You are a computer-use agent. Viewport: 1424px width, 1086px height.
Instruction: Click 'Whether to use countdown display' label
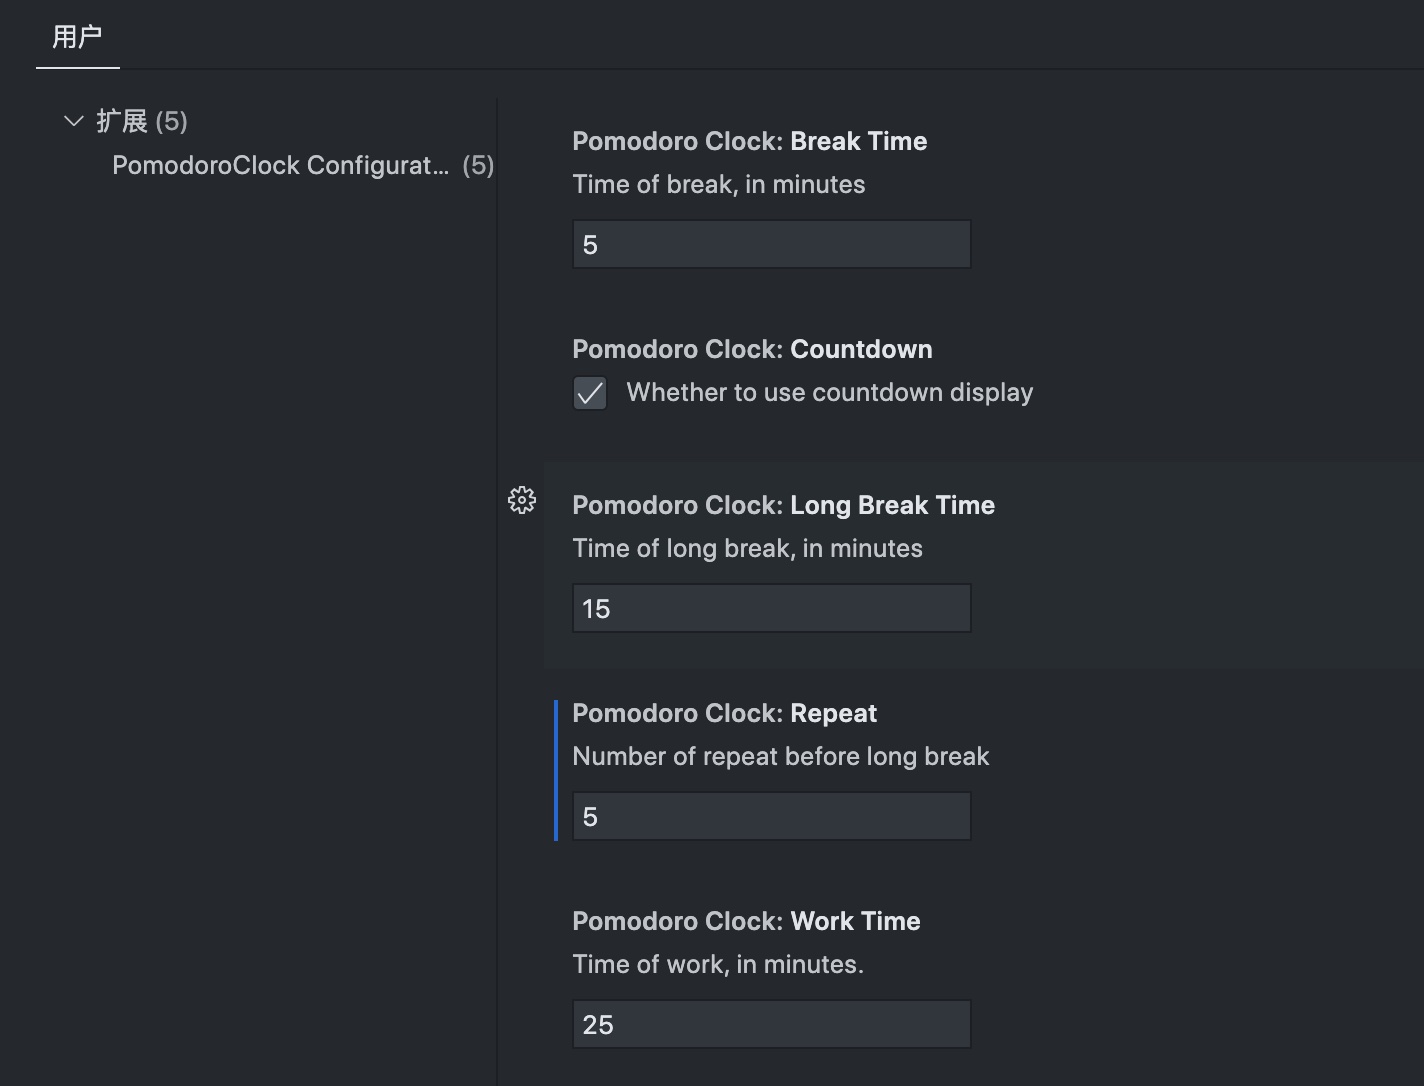830,392
